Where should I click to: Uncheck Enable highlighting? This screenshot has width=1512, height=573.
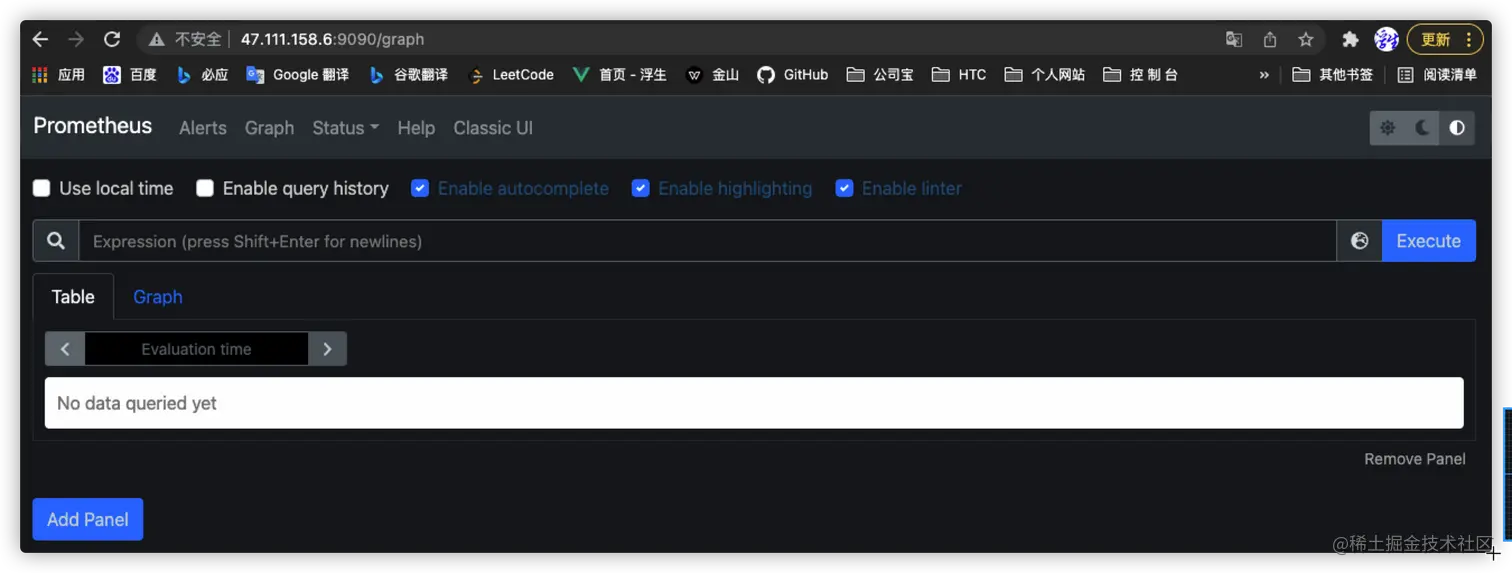tap(641, 188)
